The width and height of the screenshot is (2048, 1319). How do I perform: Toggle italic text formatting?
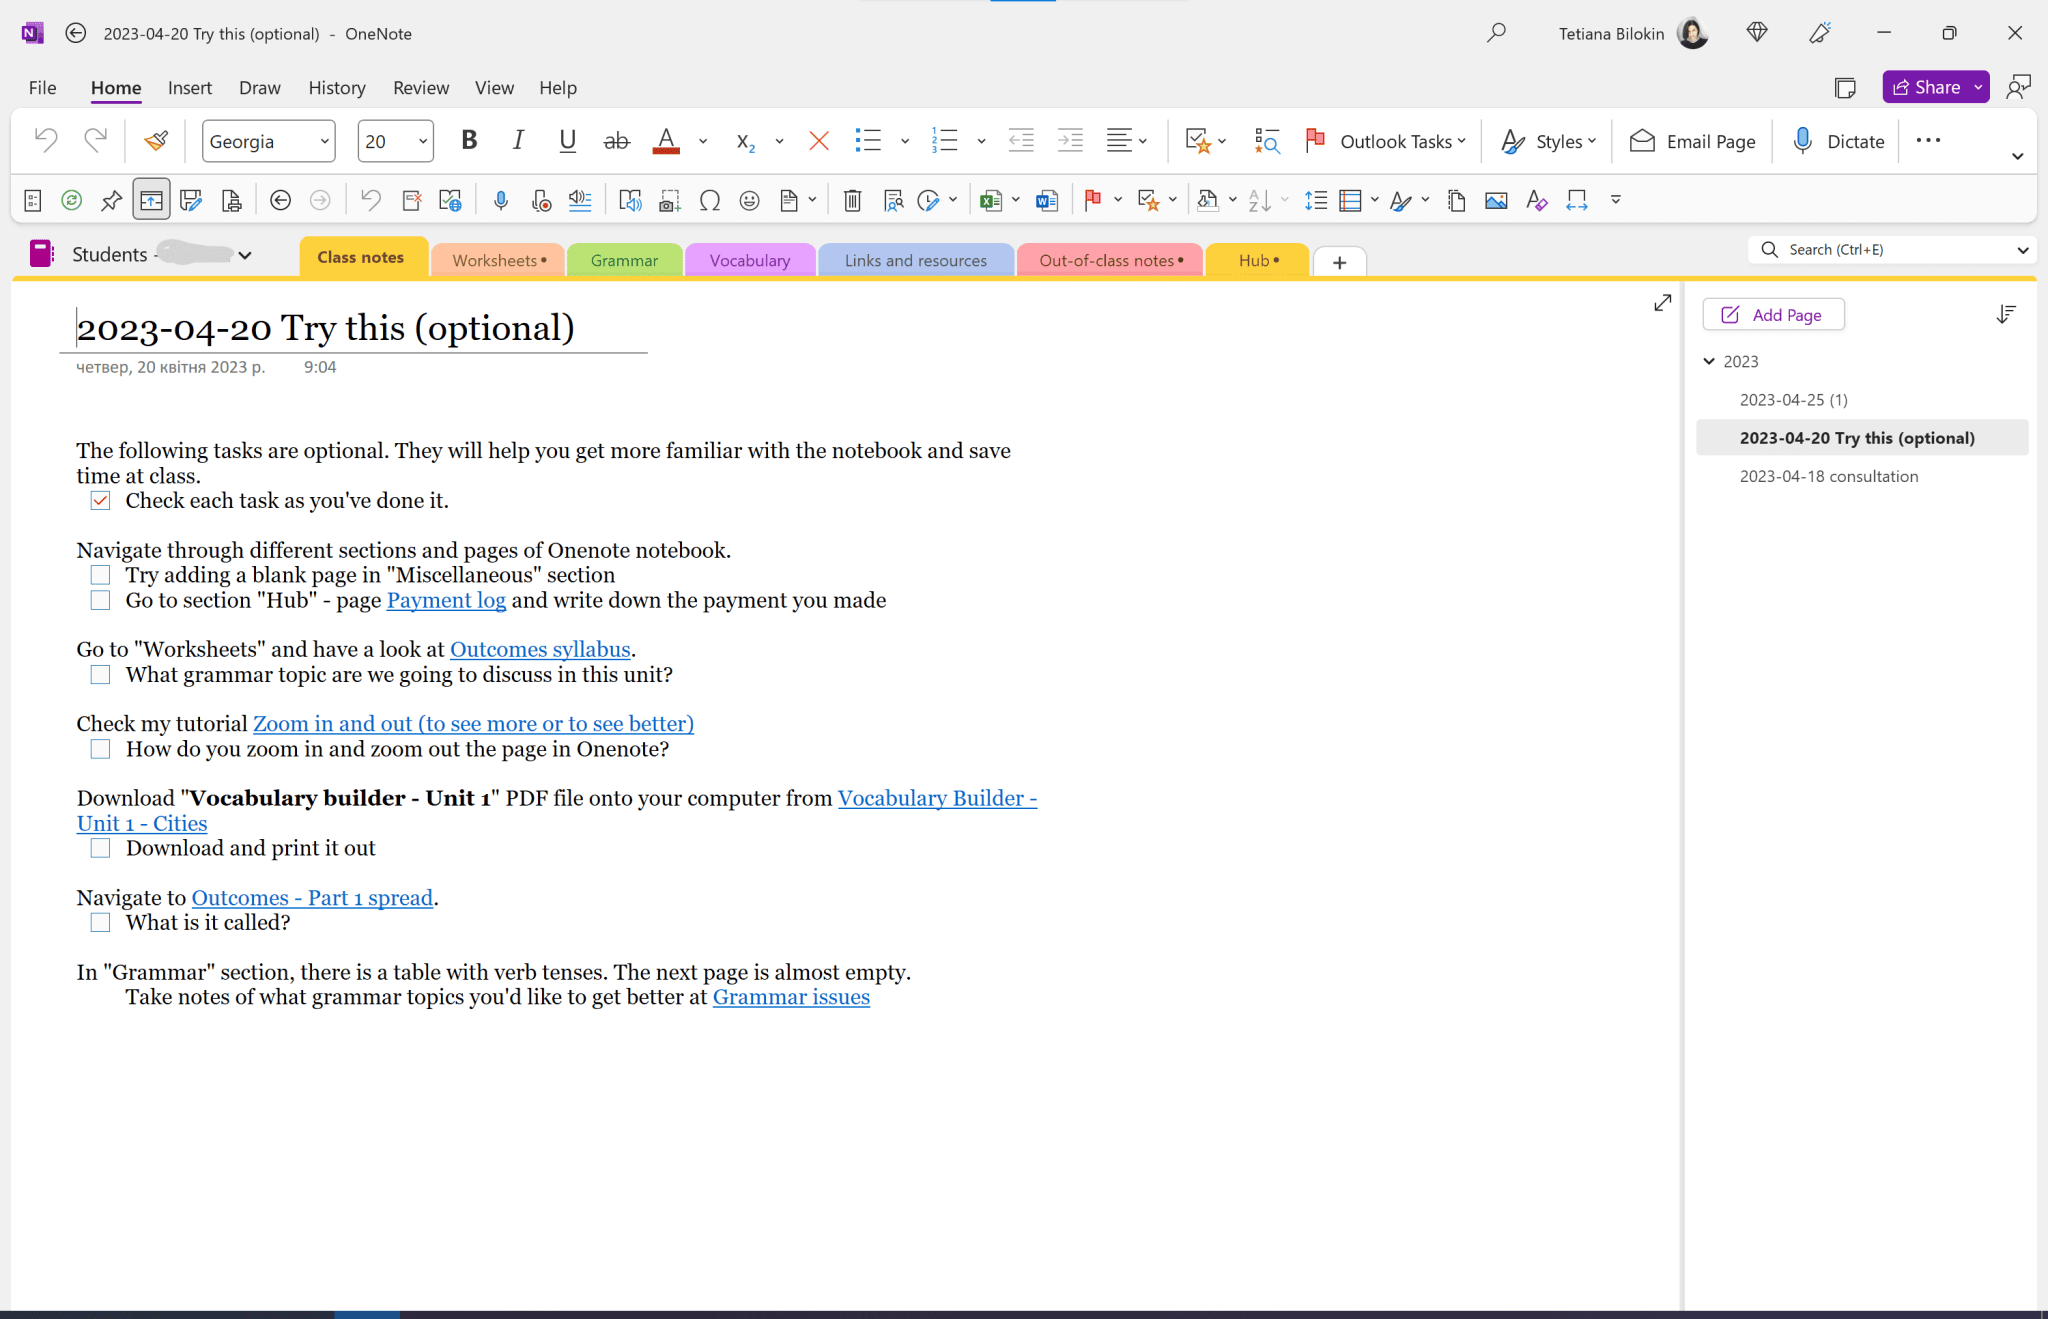(x=518, y=141)
